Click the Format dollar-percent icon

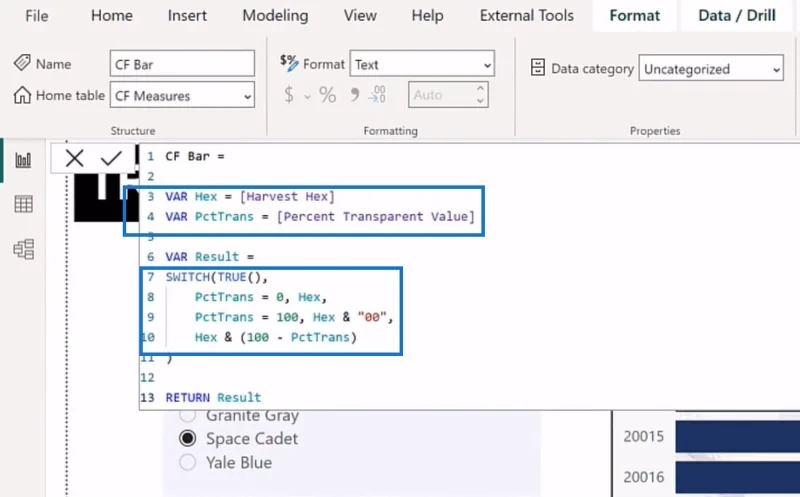pyautogui.click(x=289, y=63)
